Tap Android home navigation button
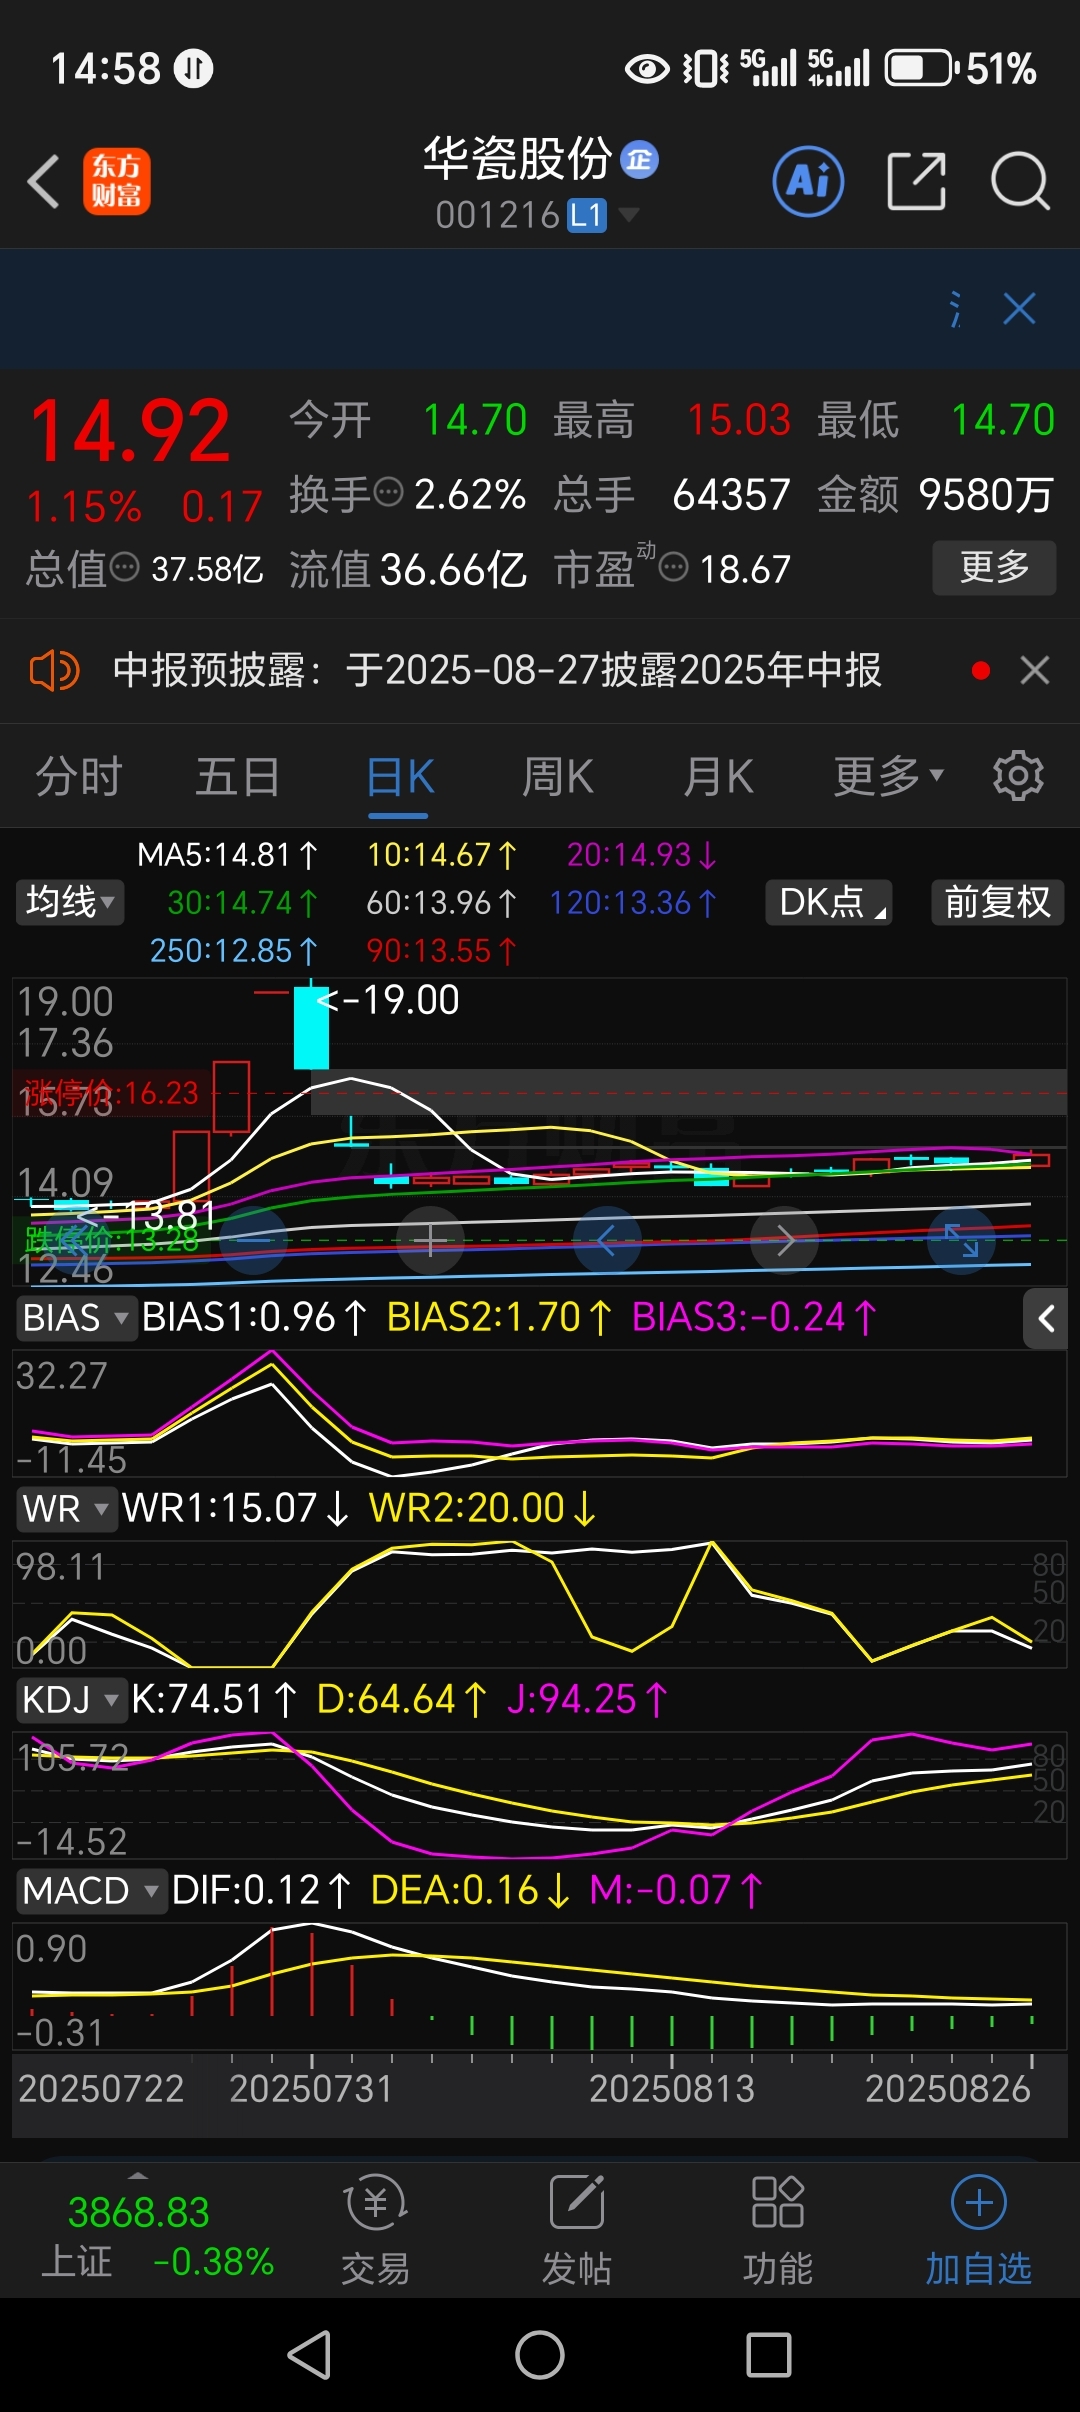 540,2355
